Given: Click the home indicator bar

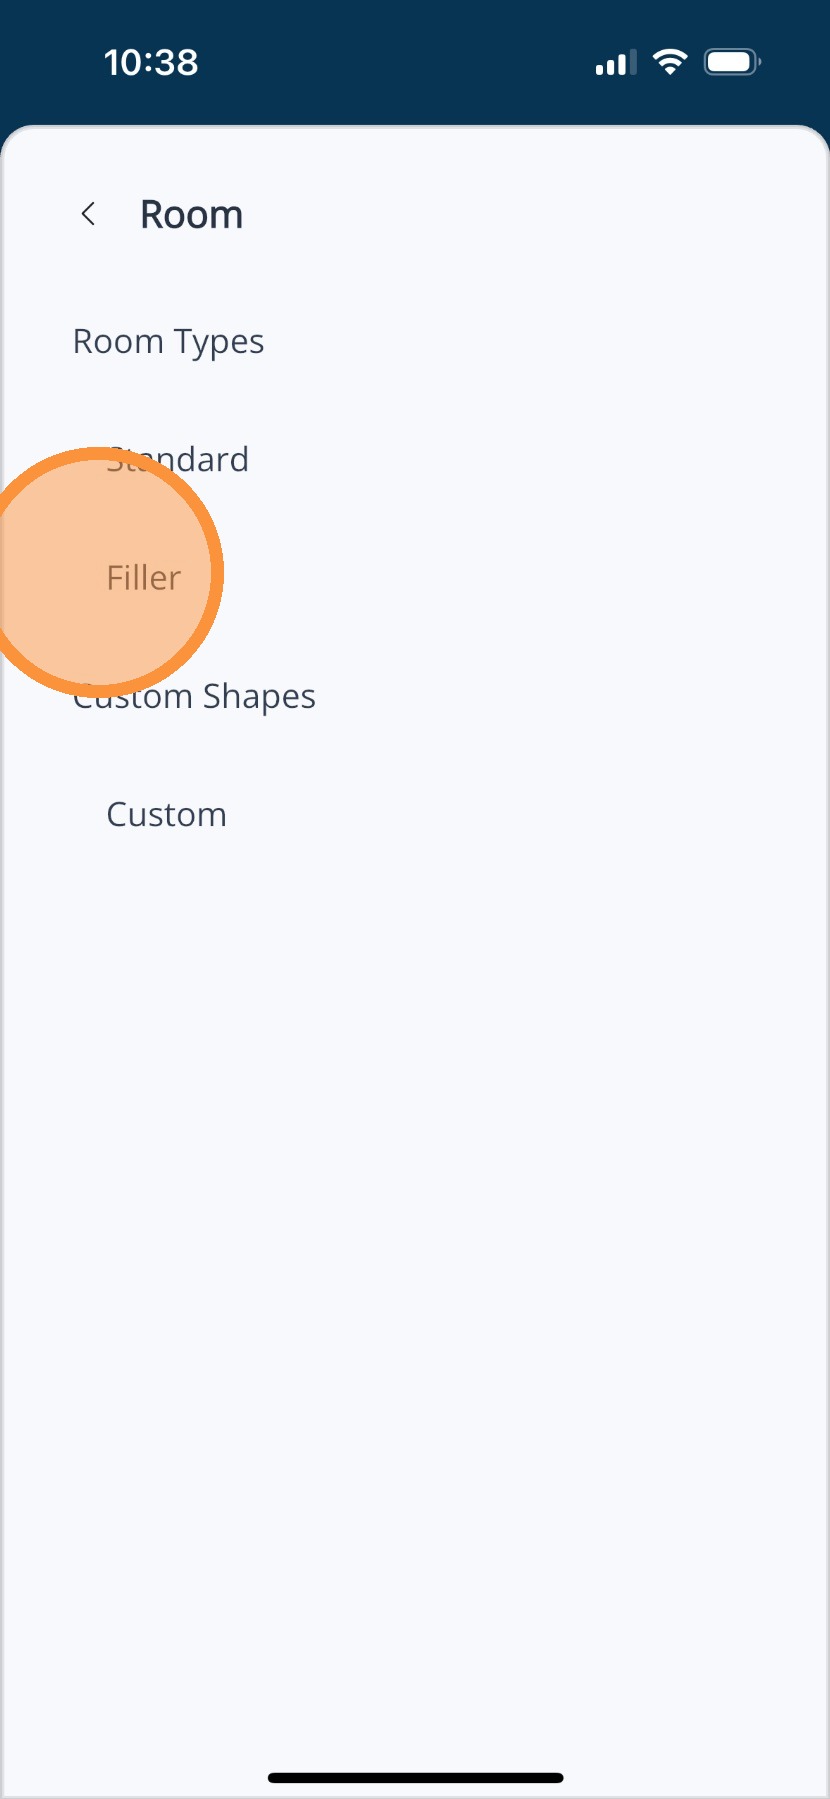Looking at the screenshot, I should (415, 1778).
